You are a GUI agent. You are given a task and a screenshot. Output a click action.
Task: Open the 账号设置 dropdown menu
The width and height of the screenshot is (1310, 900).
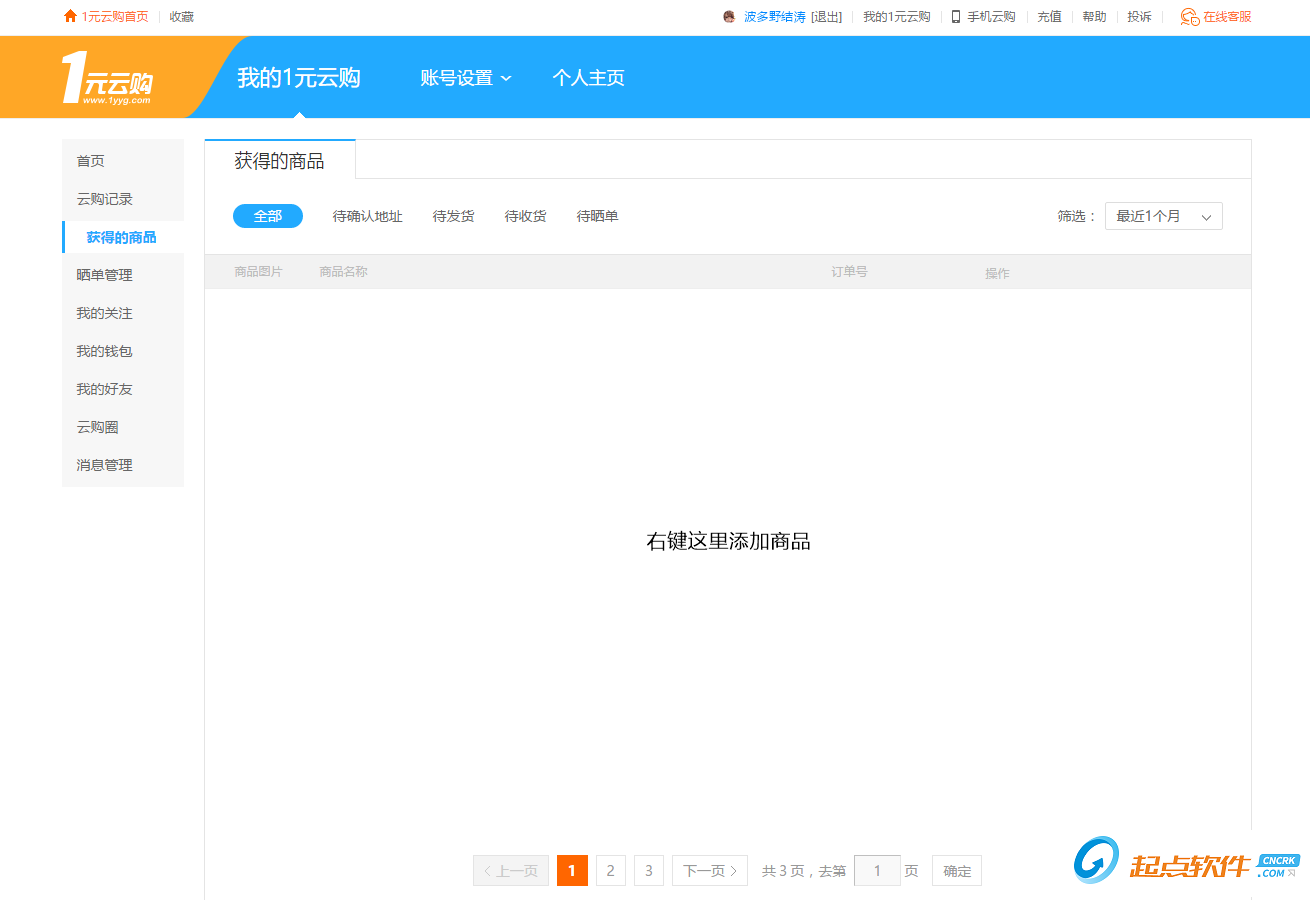(466, 78)
